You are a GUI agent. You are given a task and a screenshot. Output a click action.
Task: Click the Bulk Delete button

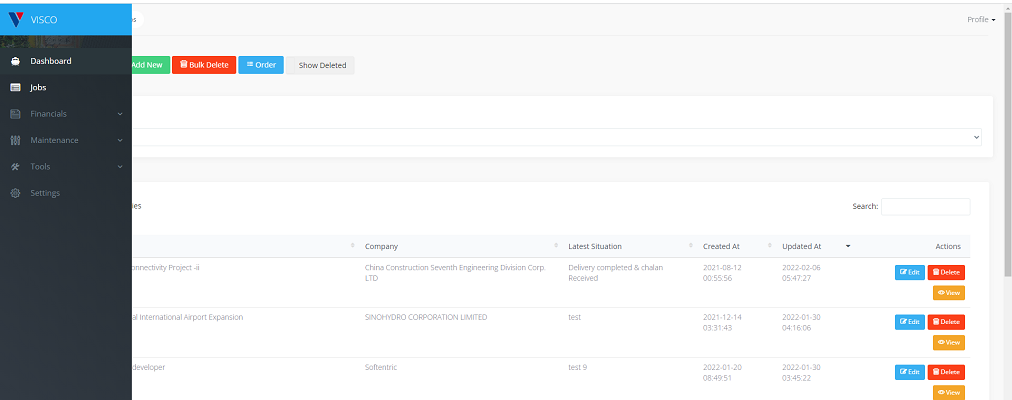pos(204,65)
